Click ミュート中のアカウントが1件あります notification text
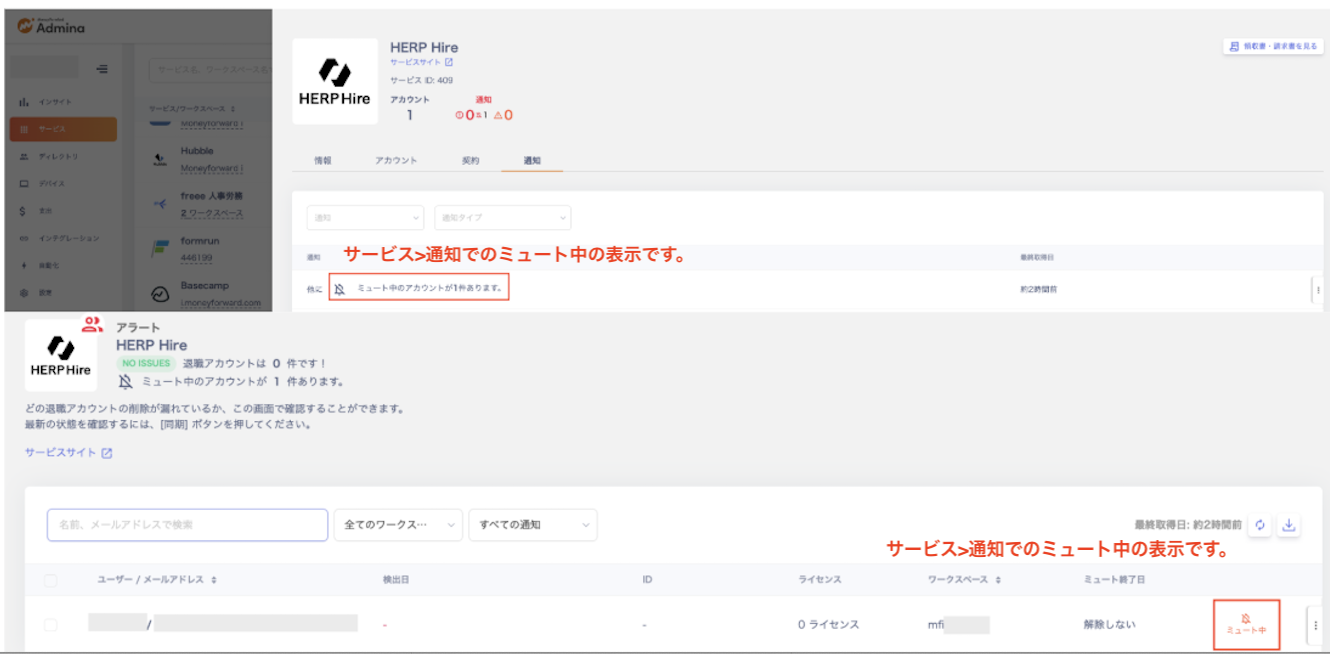 pyautogui.click(x=430, y=289)
